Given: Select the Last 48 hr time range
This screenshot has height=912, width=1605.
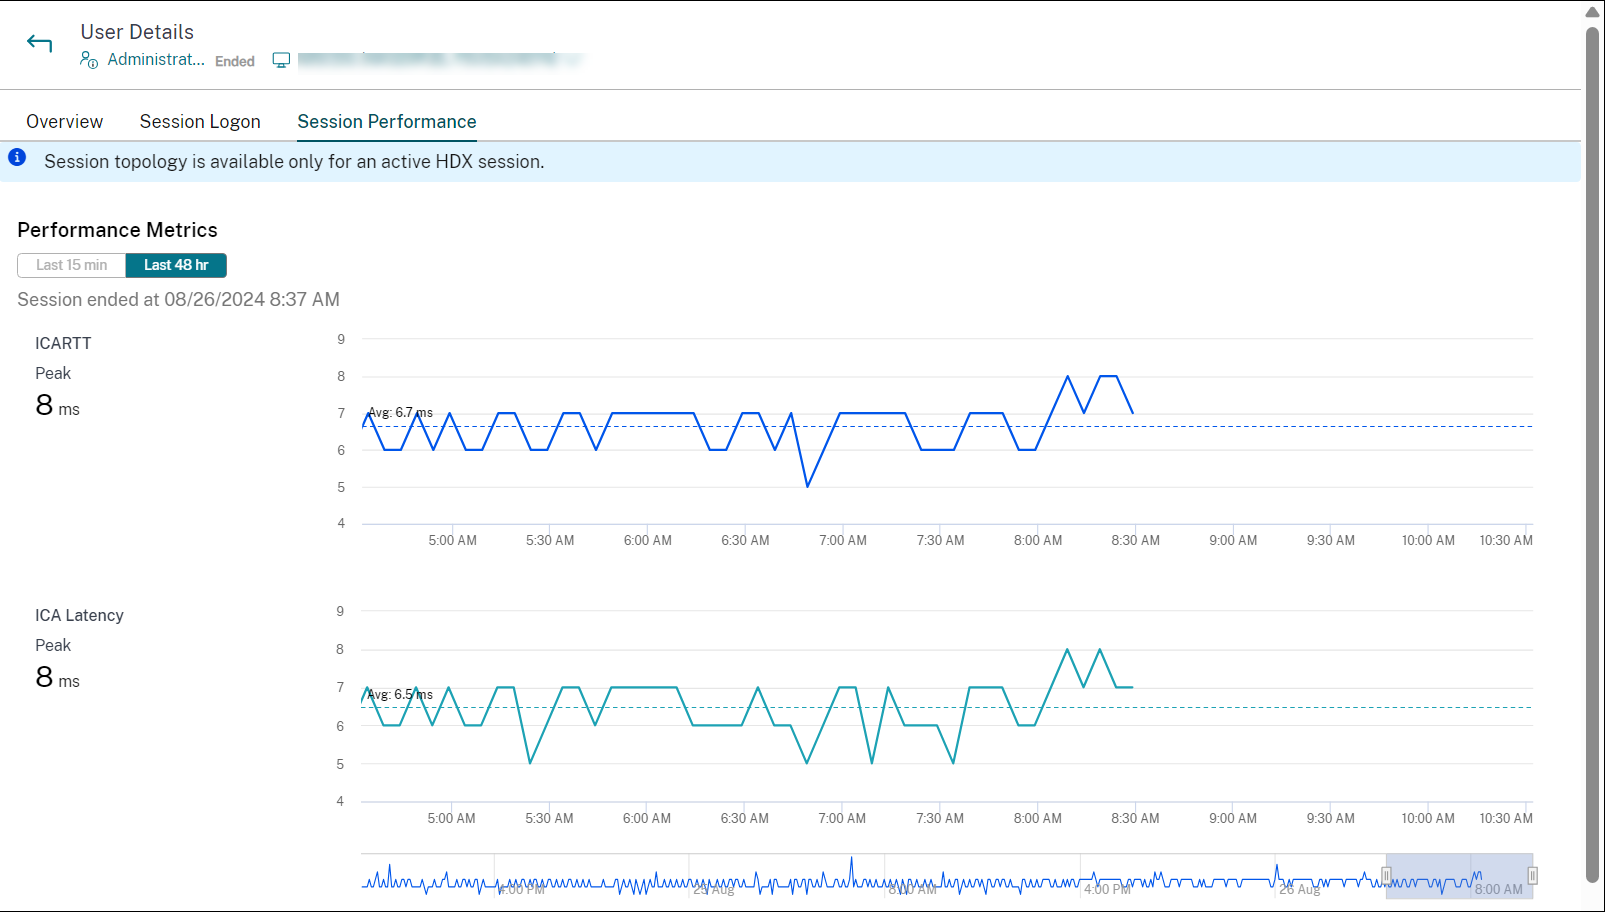Looking at the screenshot, I should click(x=176, y=265).
